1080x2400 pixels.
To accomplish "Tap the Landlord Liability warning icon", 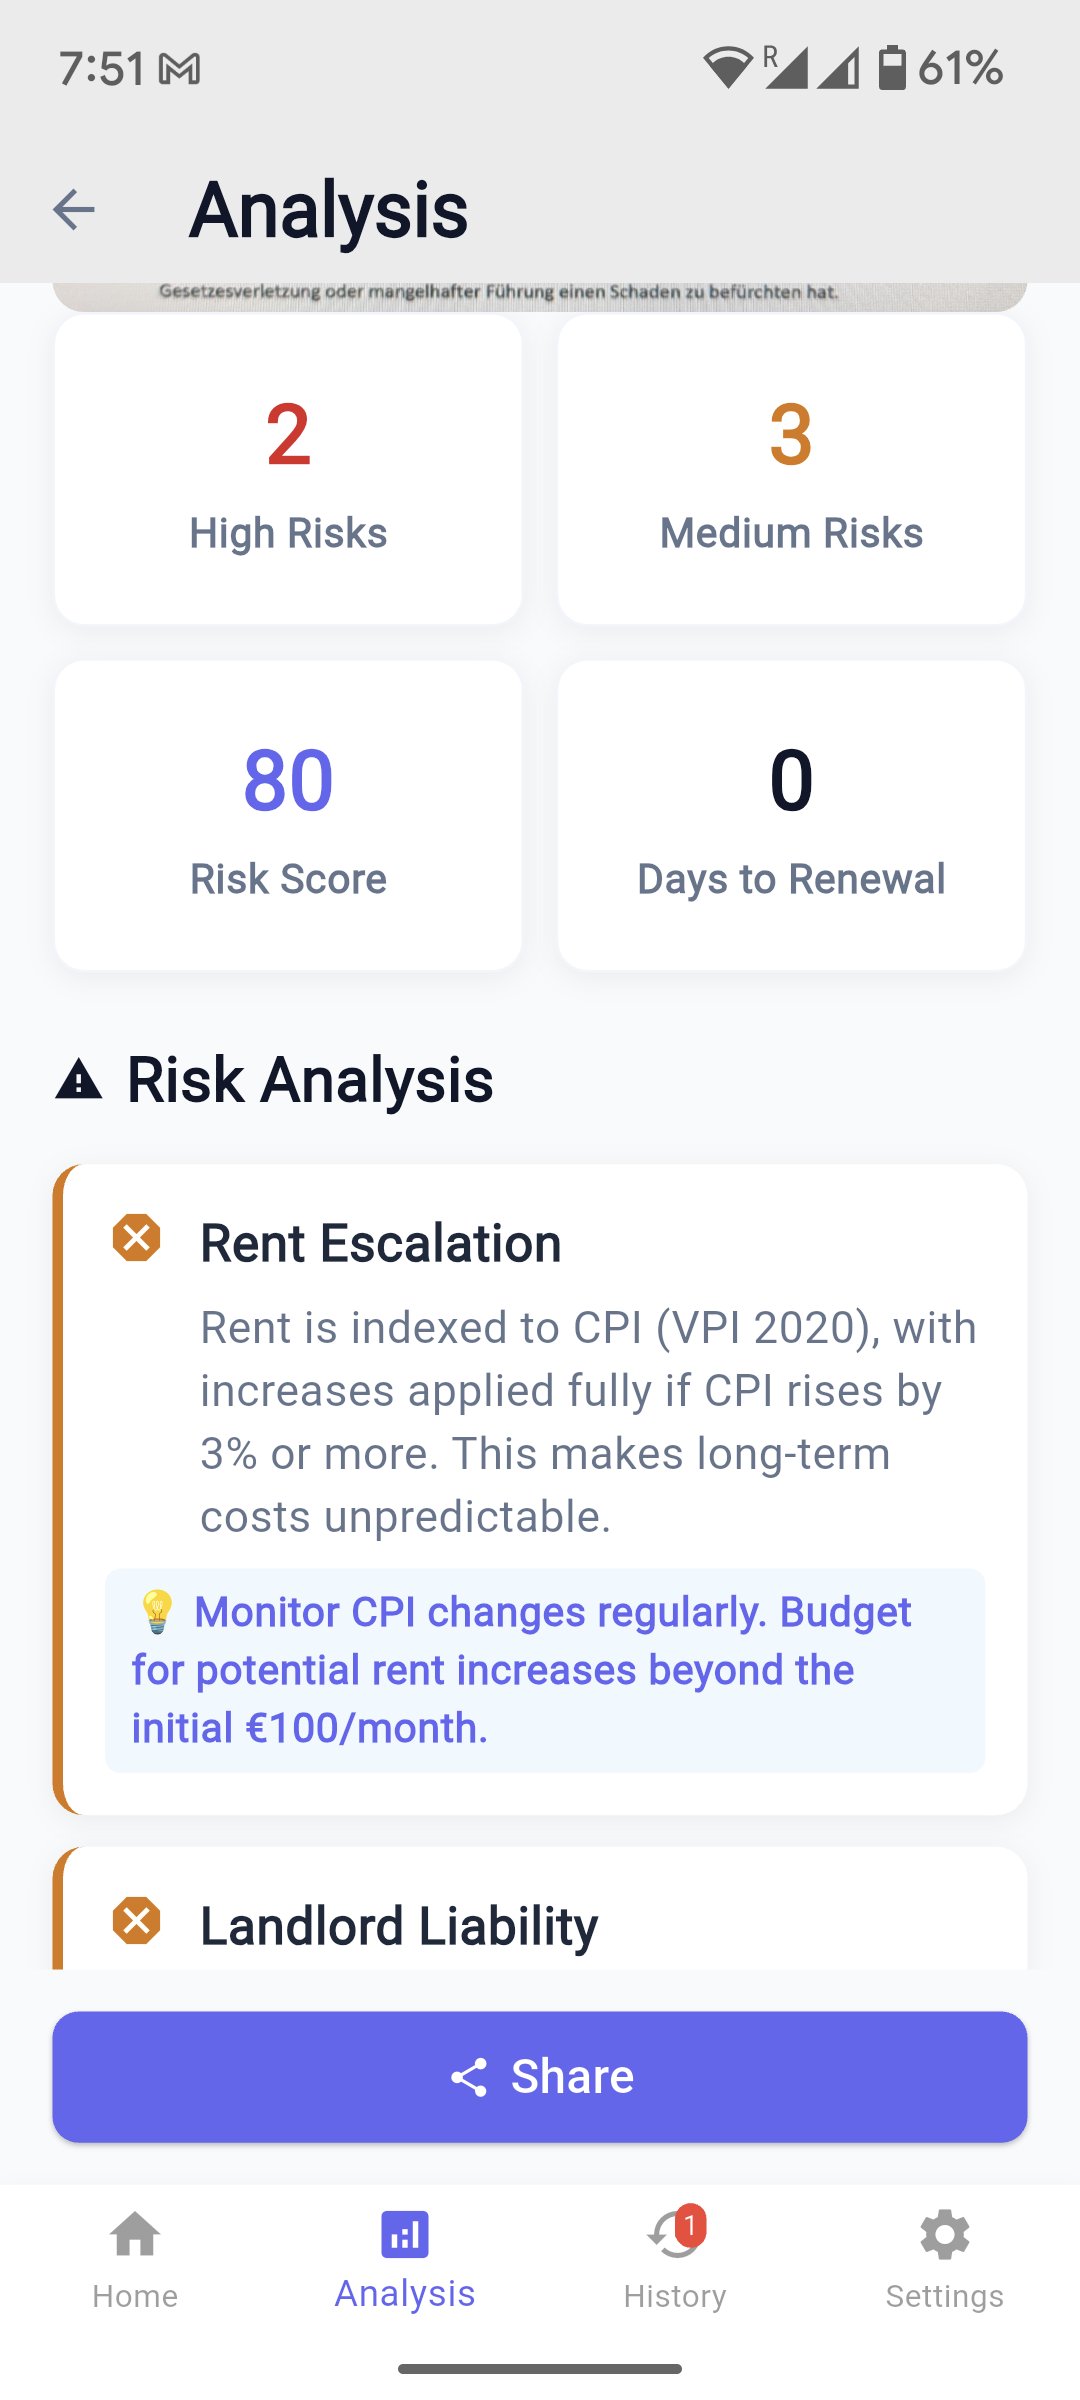I will pos(137,1921).
